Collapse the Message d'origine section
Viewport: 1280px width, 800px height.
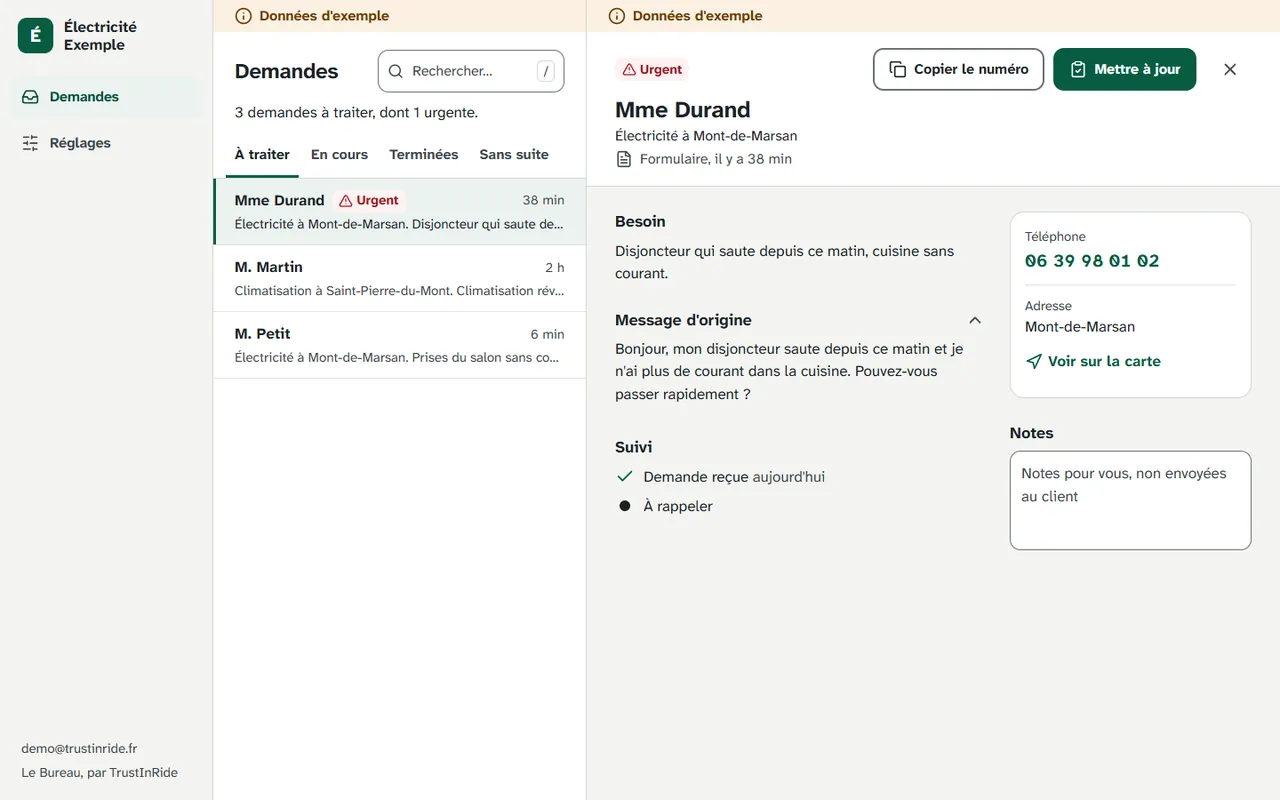coord(975,320)
